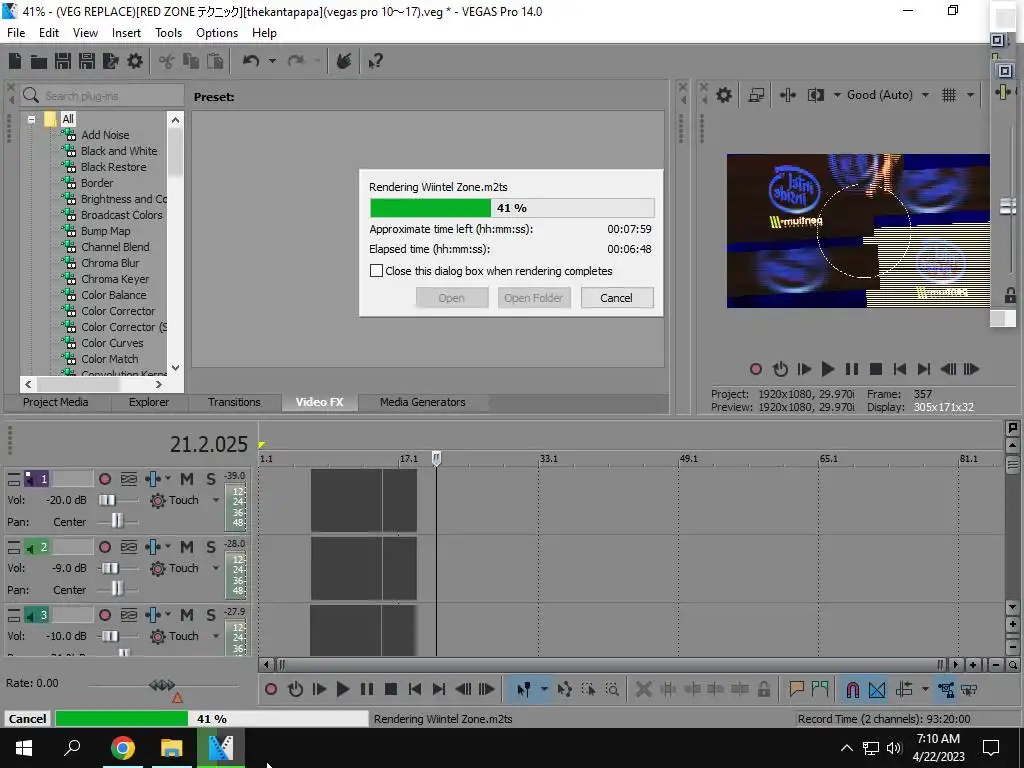The width and height of the screenshot is (1024, 768).
Task: Click Stop button under video preview
Action: point(876,369)
